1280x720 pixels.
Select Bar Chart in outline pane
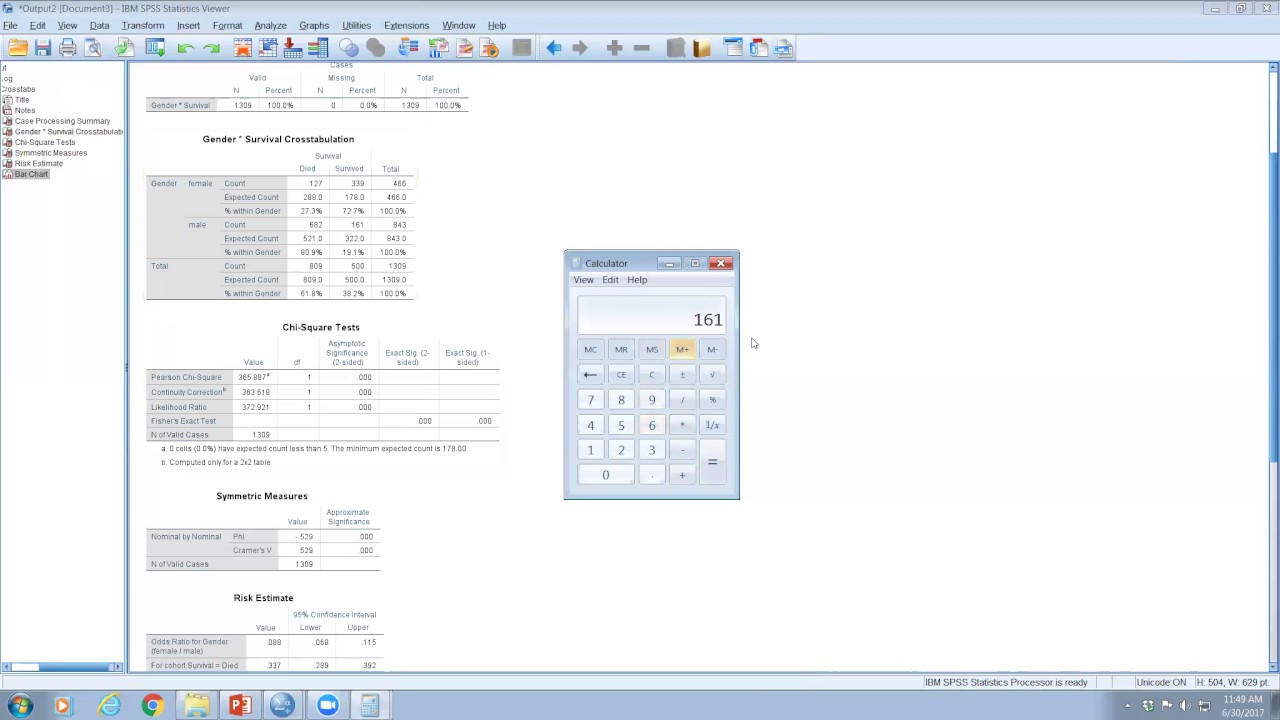pyautogui.click(x=31, y=174)
